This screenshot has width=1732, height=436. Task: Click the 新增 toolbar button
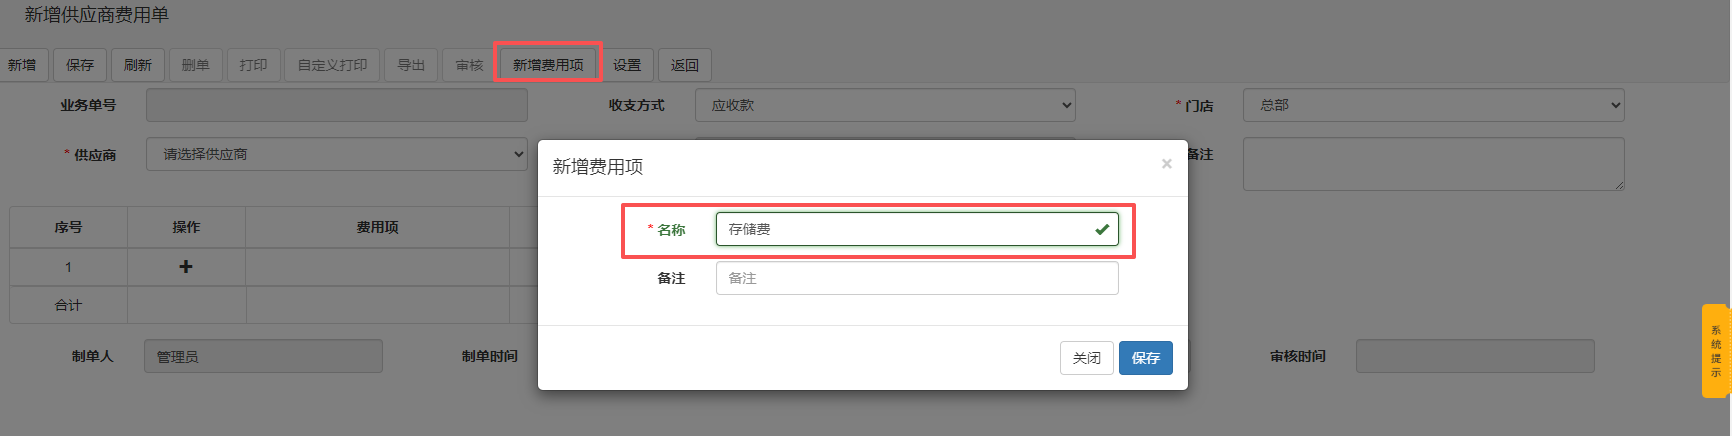tap(22, 65)
